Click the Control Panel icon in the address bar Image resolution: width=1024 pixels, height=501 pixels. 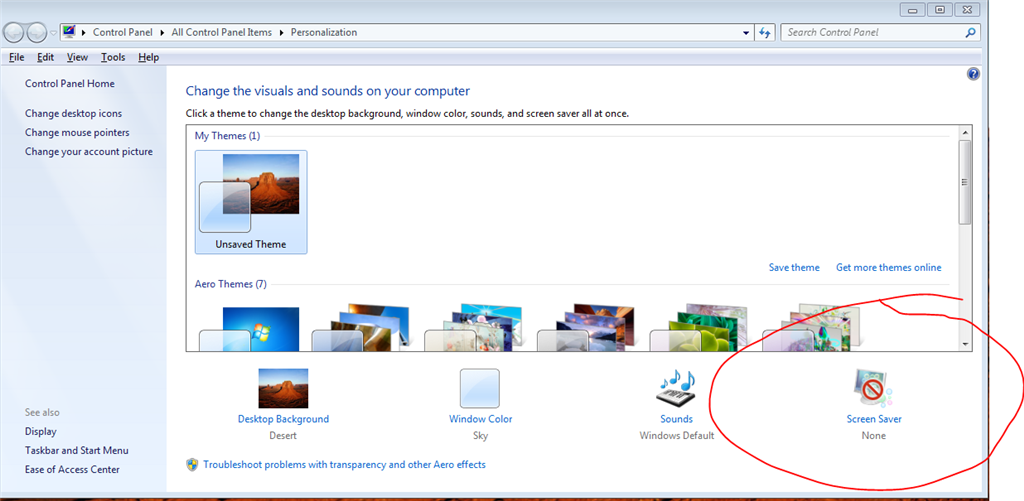click(70, 32)
